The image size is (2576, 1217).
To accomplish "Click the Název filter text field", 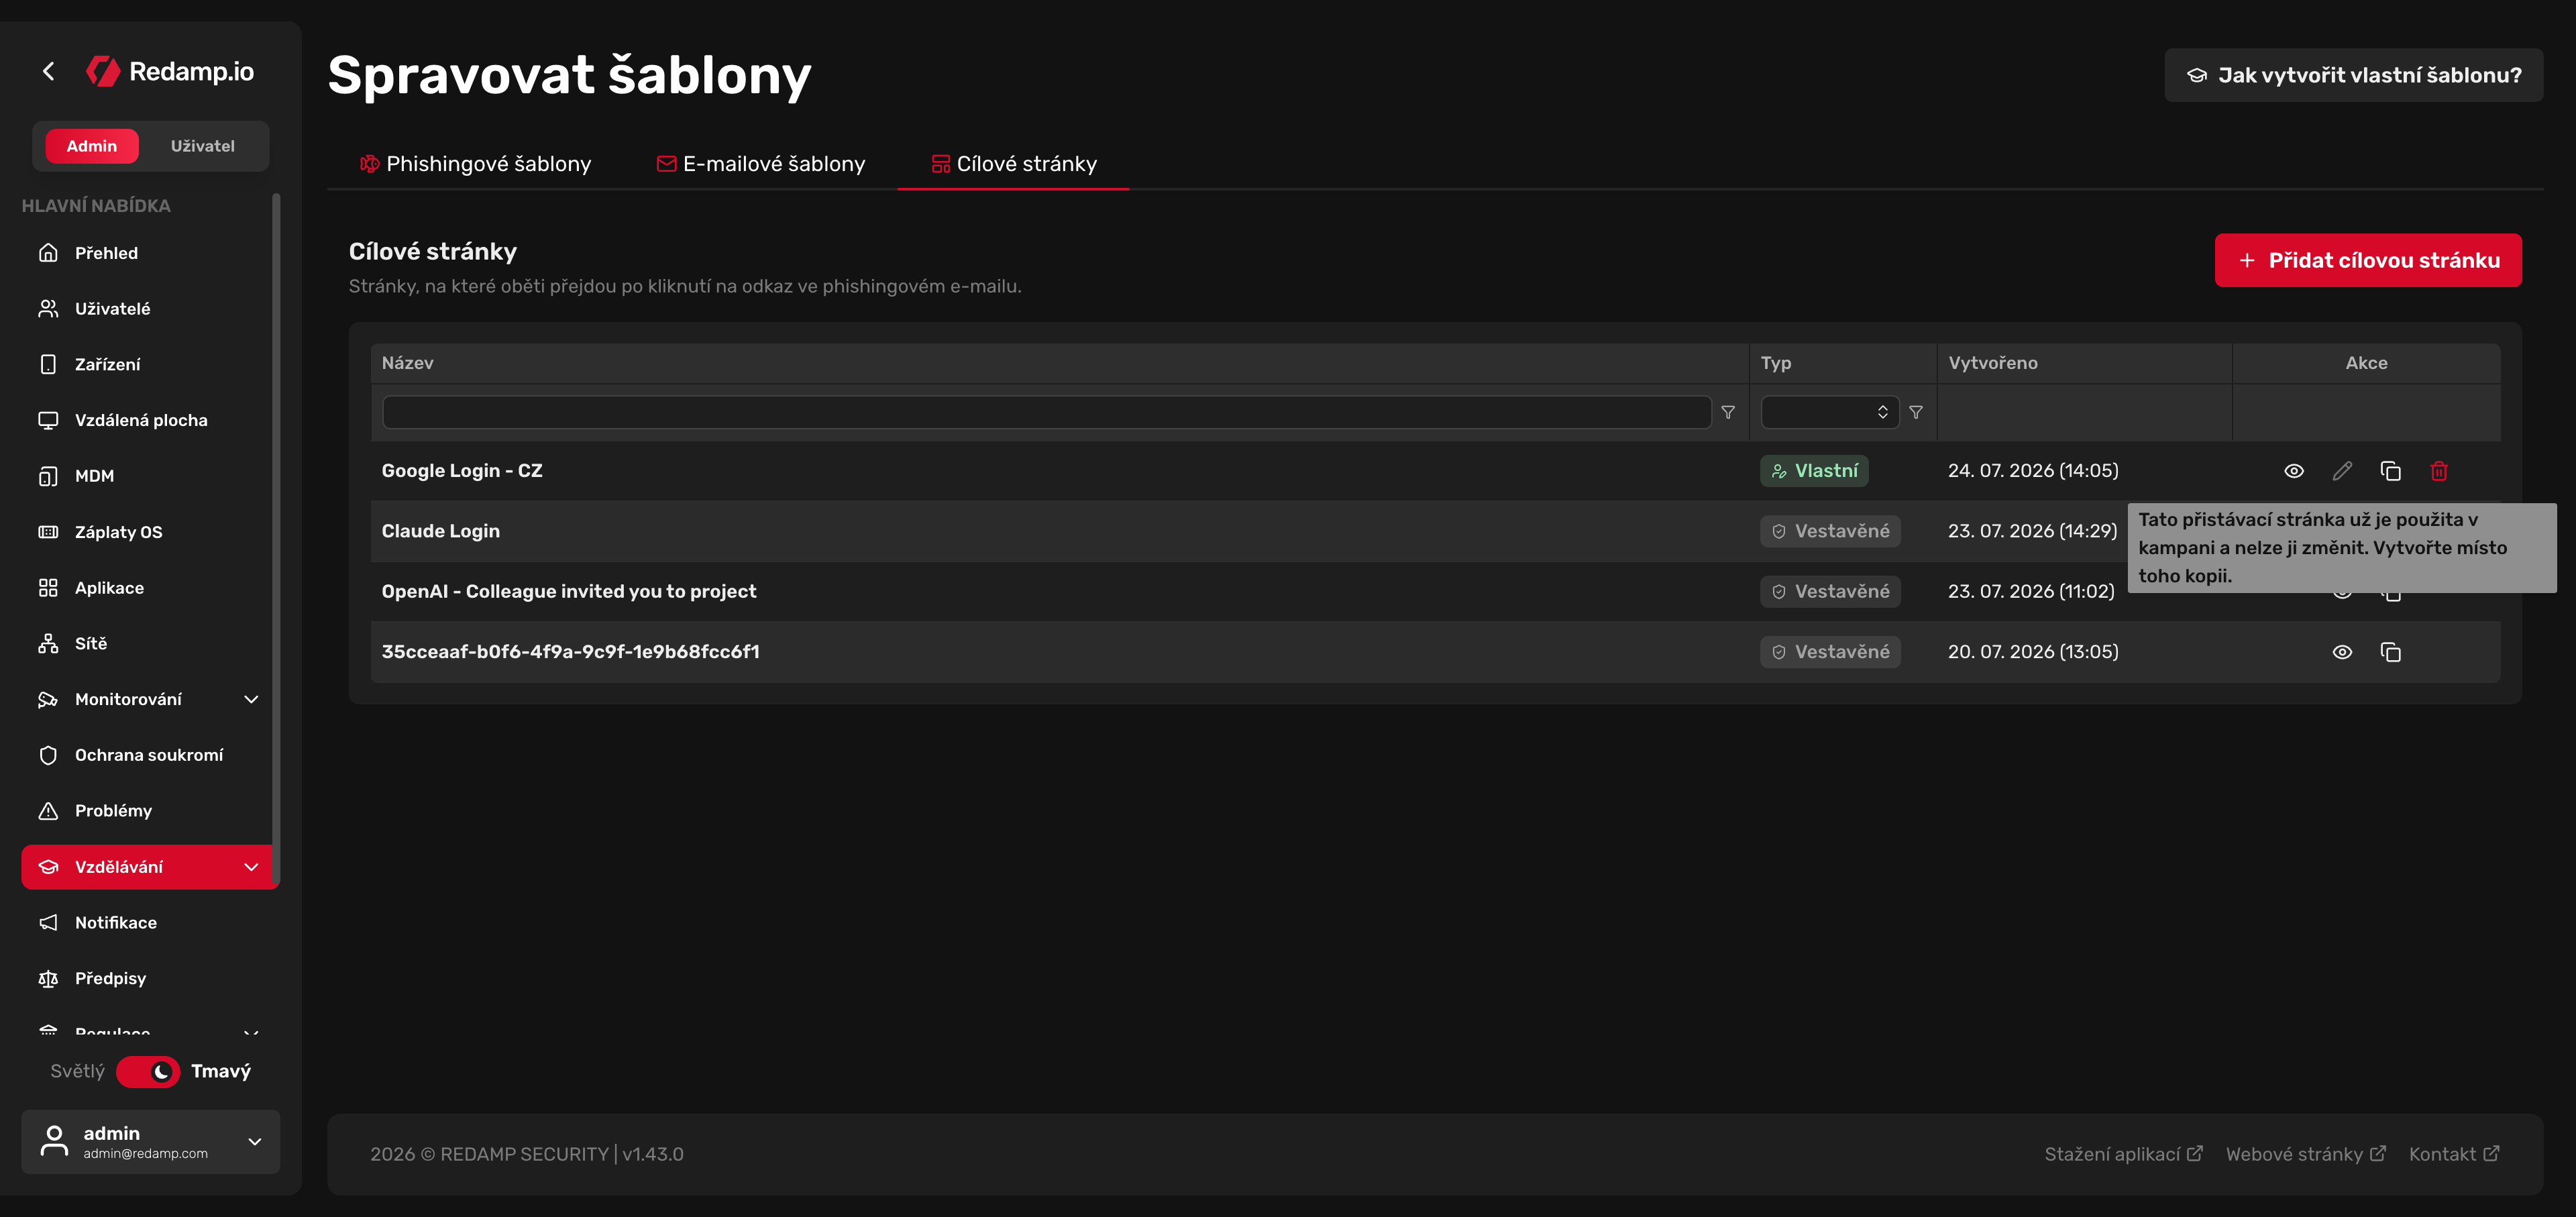I will click(x=1046, y=412).
